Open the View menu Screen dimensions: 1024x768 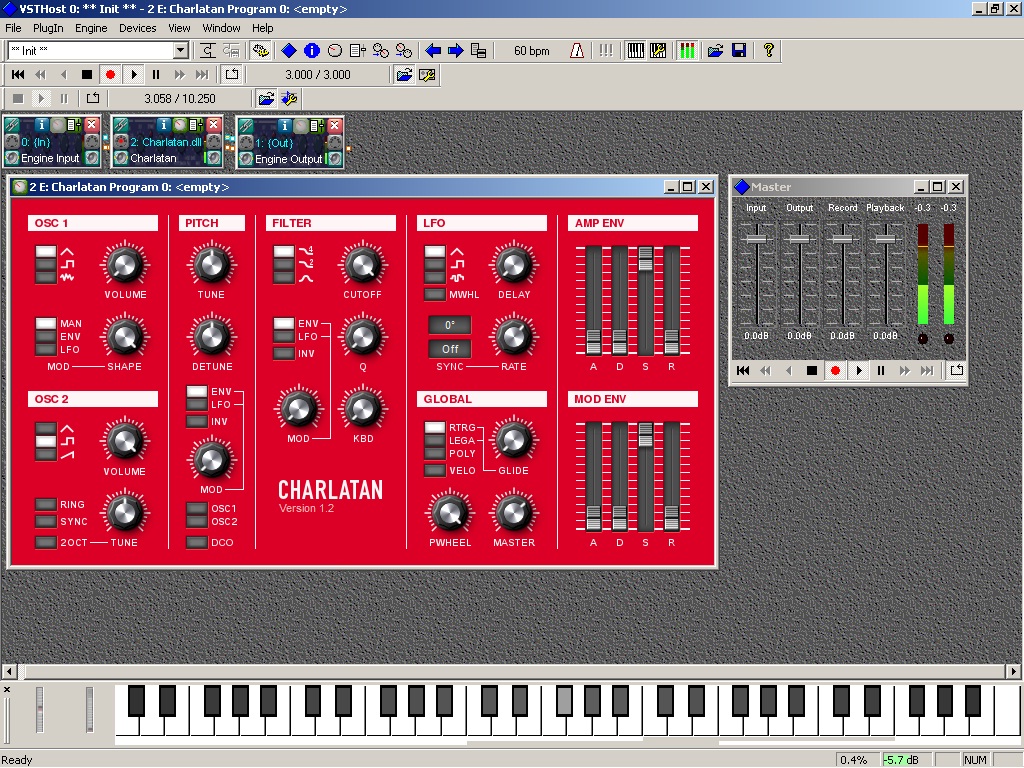tap(179, 28)
